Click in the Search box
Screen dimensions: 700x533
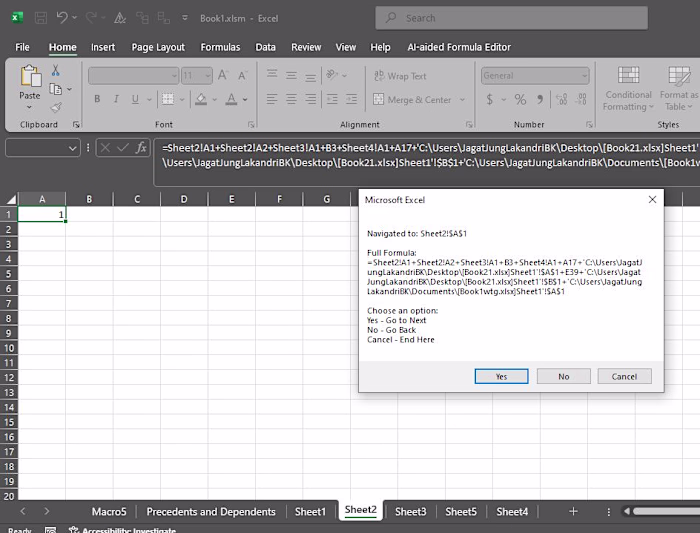pos(512,18)
